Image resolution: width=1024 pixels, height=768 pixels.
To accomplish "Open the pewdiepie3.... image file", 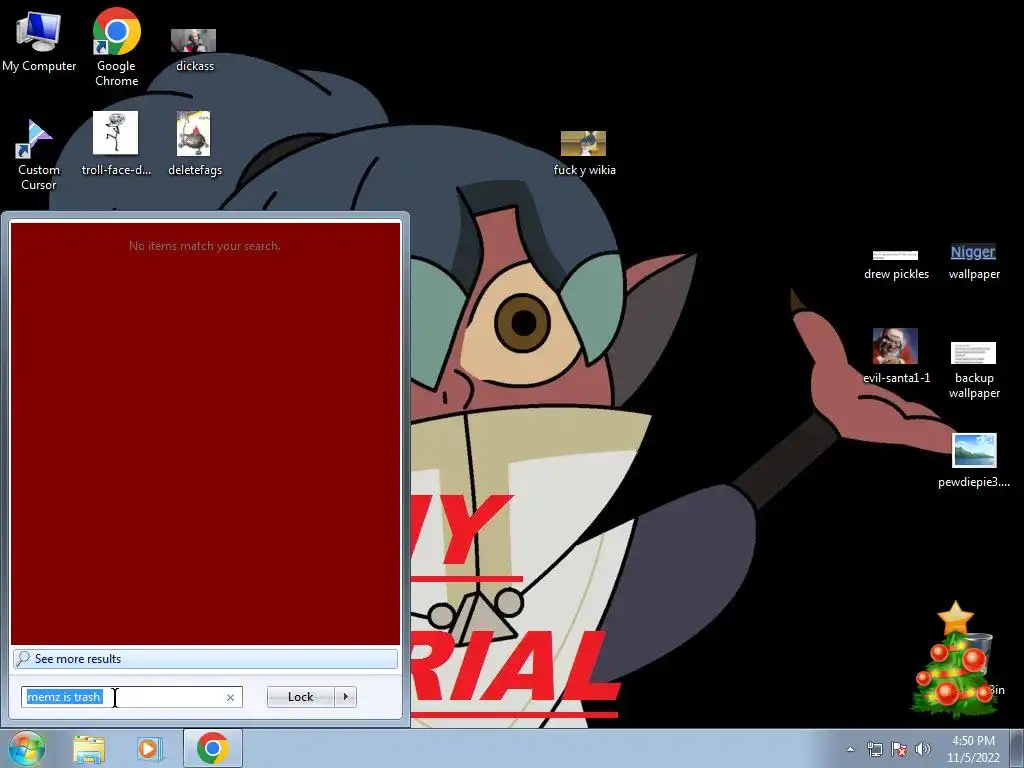I will pos(974,460).
